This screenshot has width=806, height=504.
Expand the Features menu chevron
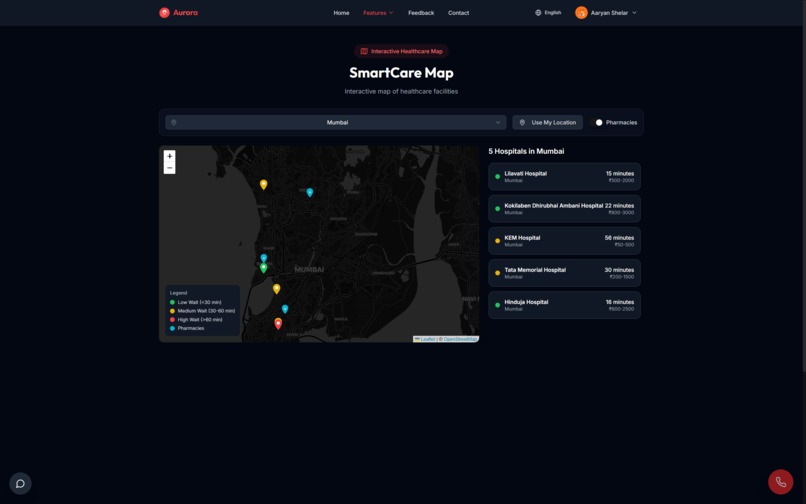[391, 13]
